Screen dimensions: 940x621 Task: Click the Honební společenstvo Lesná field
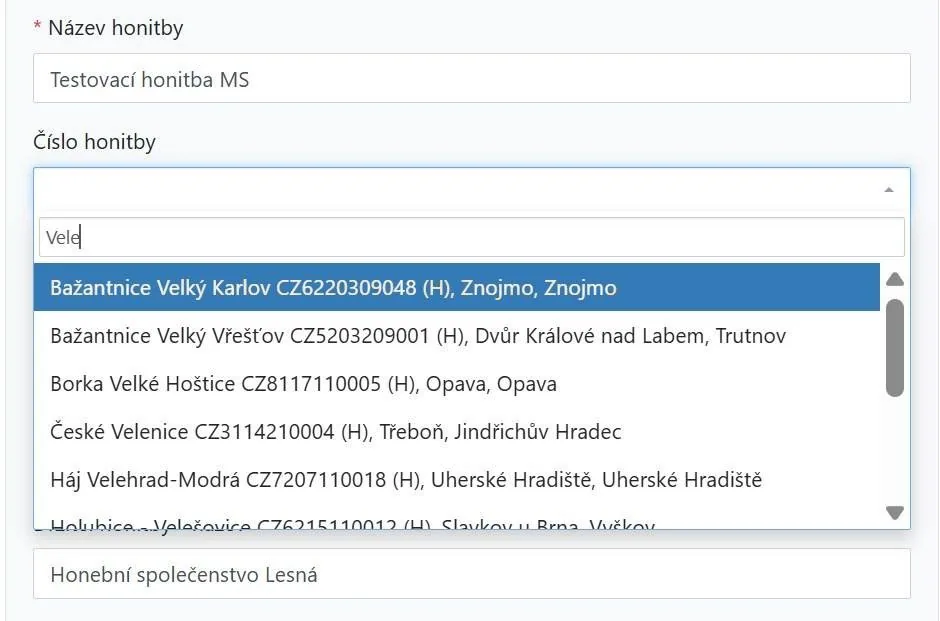[472, 574]
